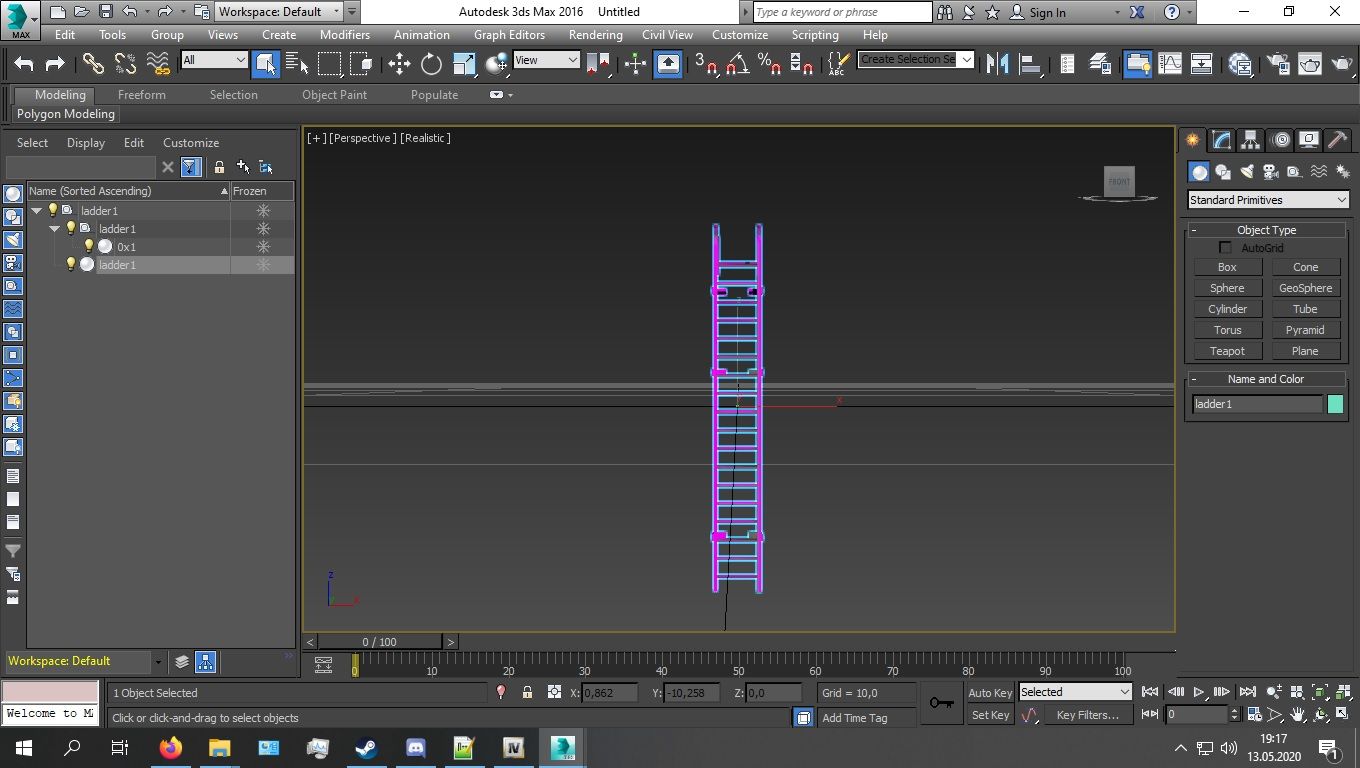The height and width of the screenshot is (768, 1360).
Task: Open the Standard Primitives dropdown
Action: [1268, 200]
